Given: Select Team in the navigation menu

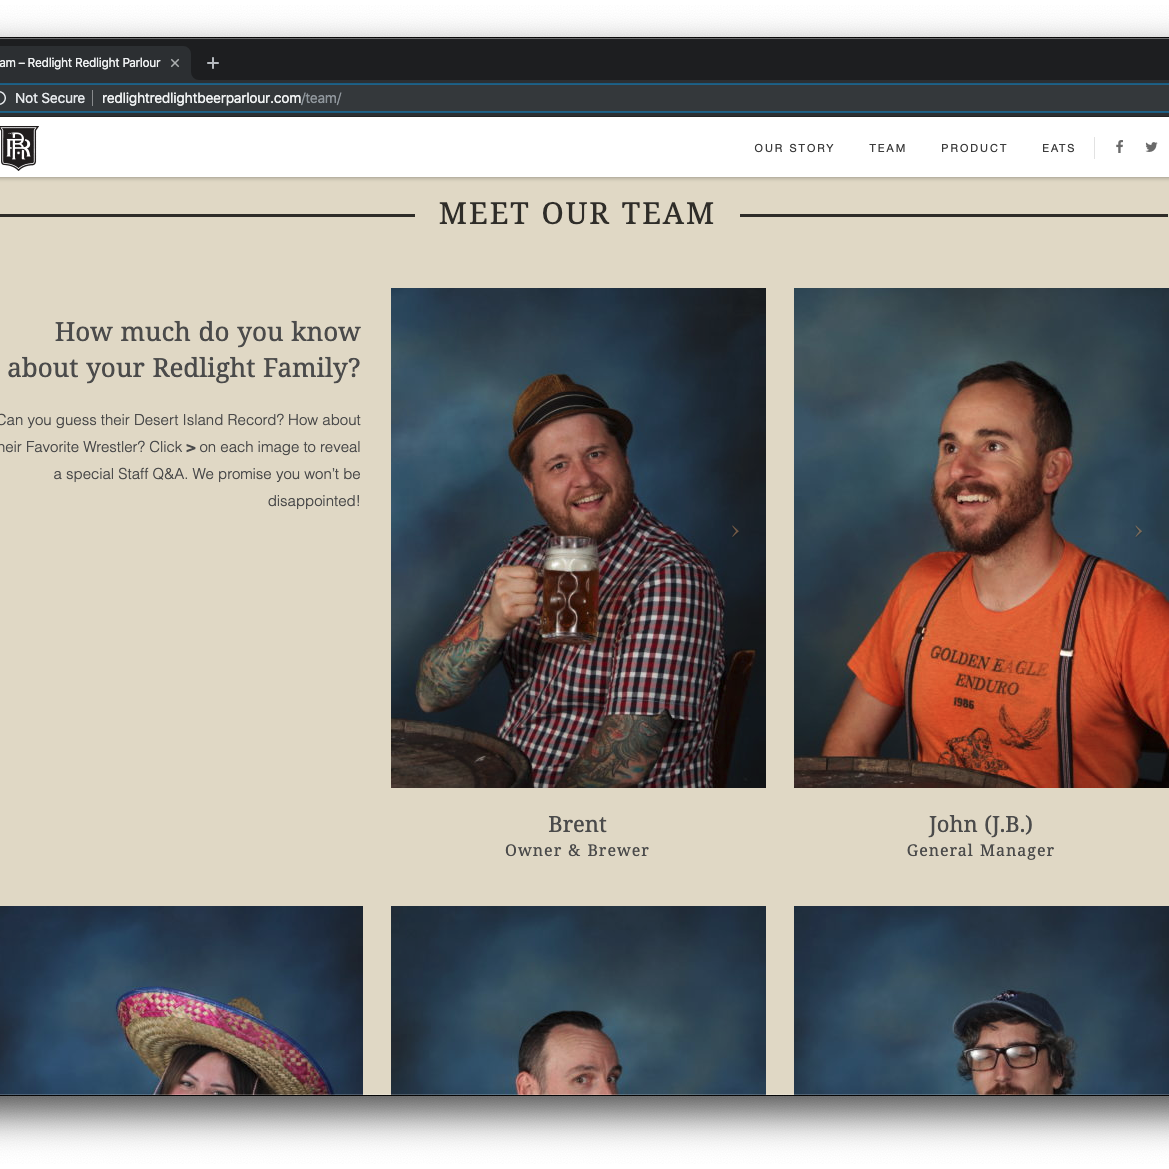Looking at the screenshot, I should click(887, 148).
